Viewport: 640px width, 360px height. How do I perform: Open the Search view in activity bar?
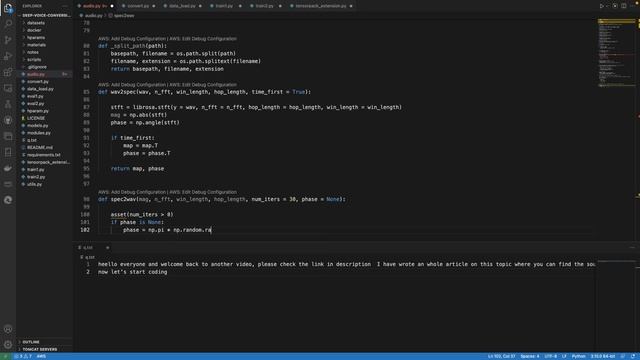8,24
